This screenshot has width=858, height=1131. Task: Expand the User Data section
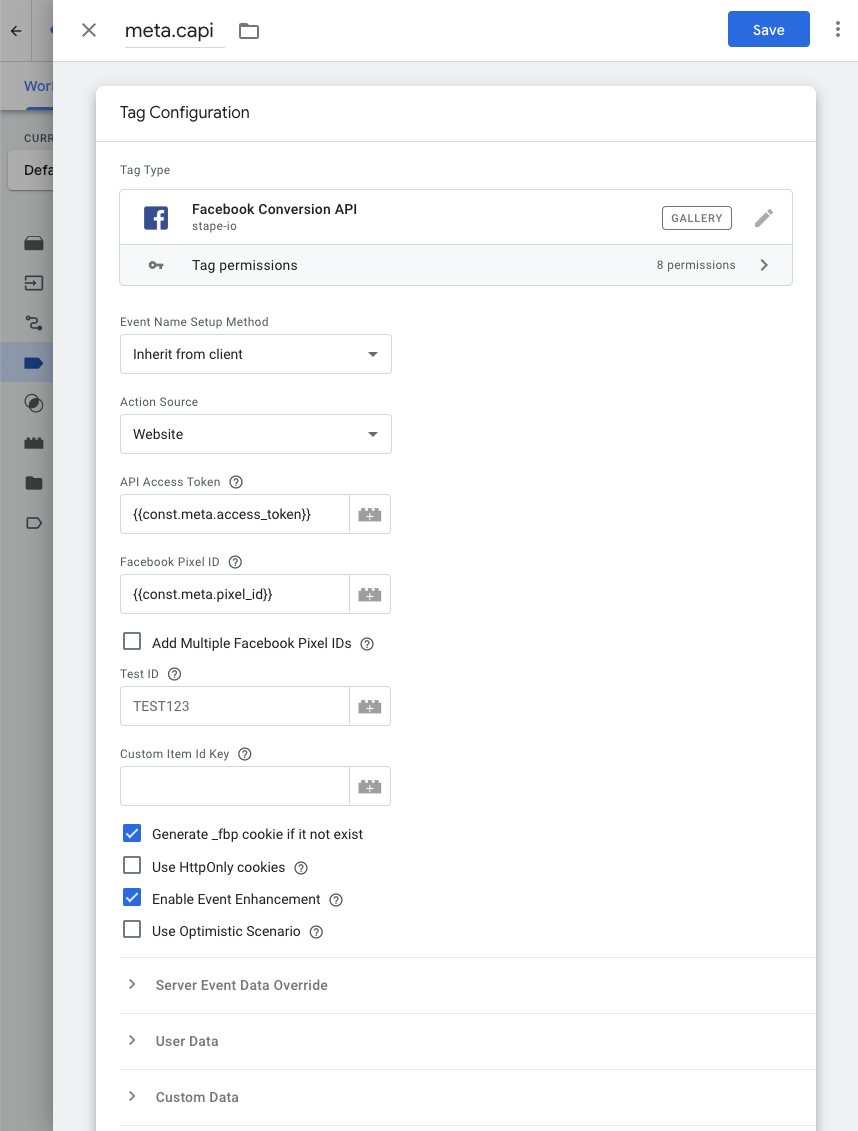(187, 1041)
